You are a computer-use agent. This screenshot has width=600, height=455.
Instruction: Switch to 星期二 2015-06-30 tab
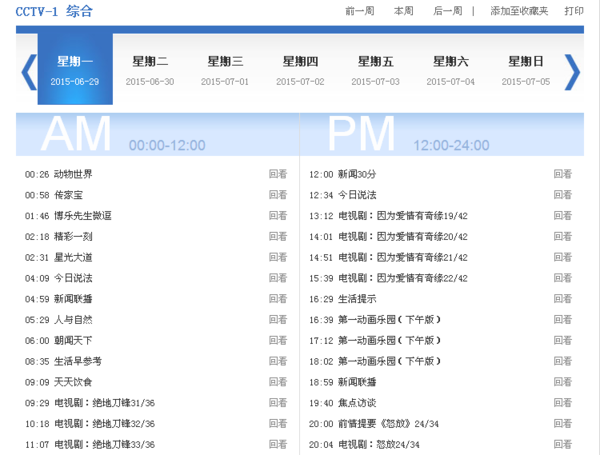(x=150, y=71)
